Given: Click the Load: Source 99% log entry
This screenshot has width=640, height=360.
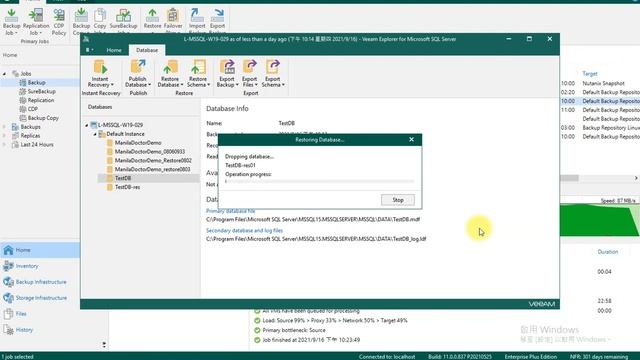Looking at the screenshot, I should tap(335, 320).
